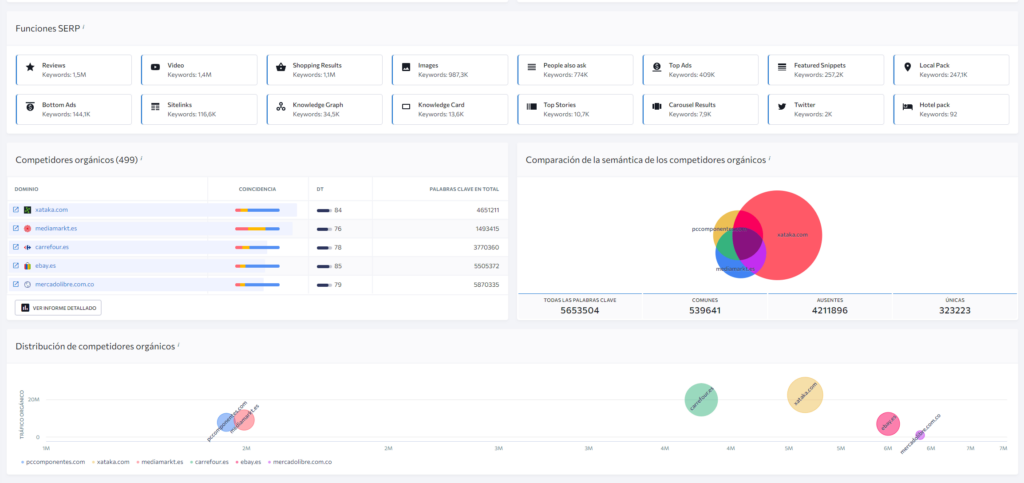
Task: Click the Video play icon
Action: [x=155, y=67]
